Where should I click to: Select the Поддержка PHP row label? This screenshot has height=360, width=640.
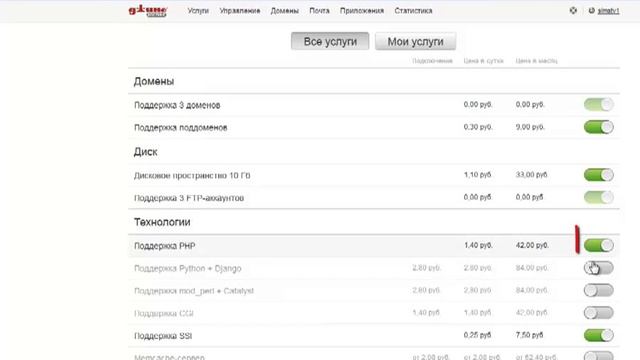click(x=164, y=246)
